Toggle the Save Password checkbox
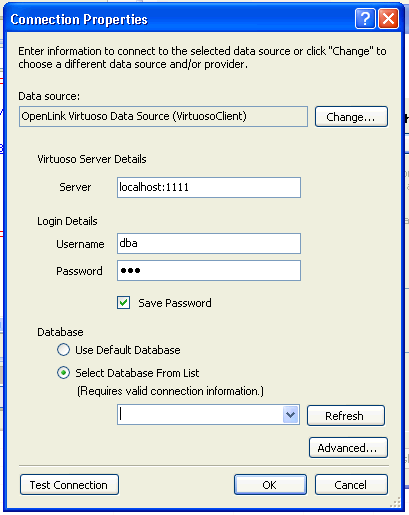 (x=123, y=303)
